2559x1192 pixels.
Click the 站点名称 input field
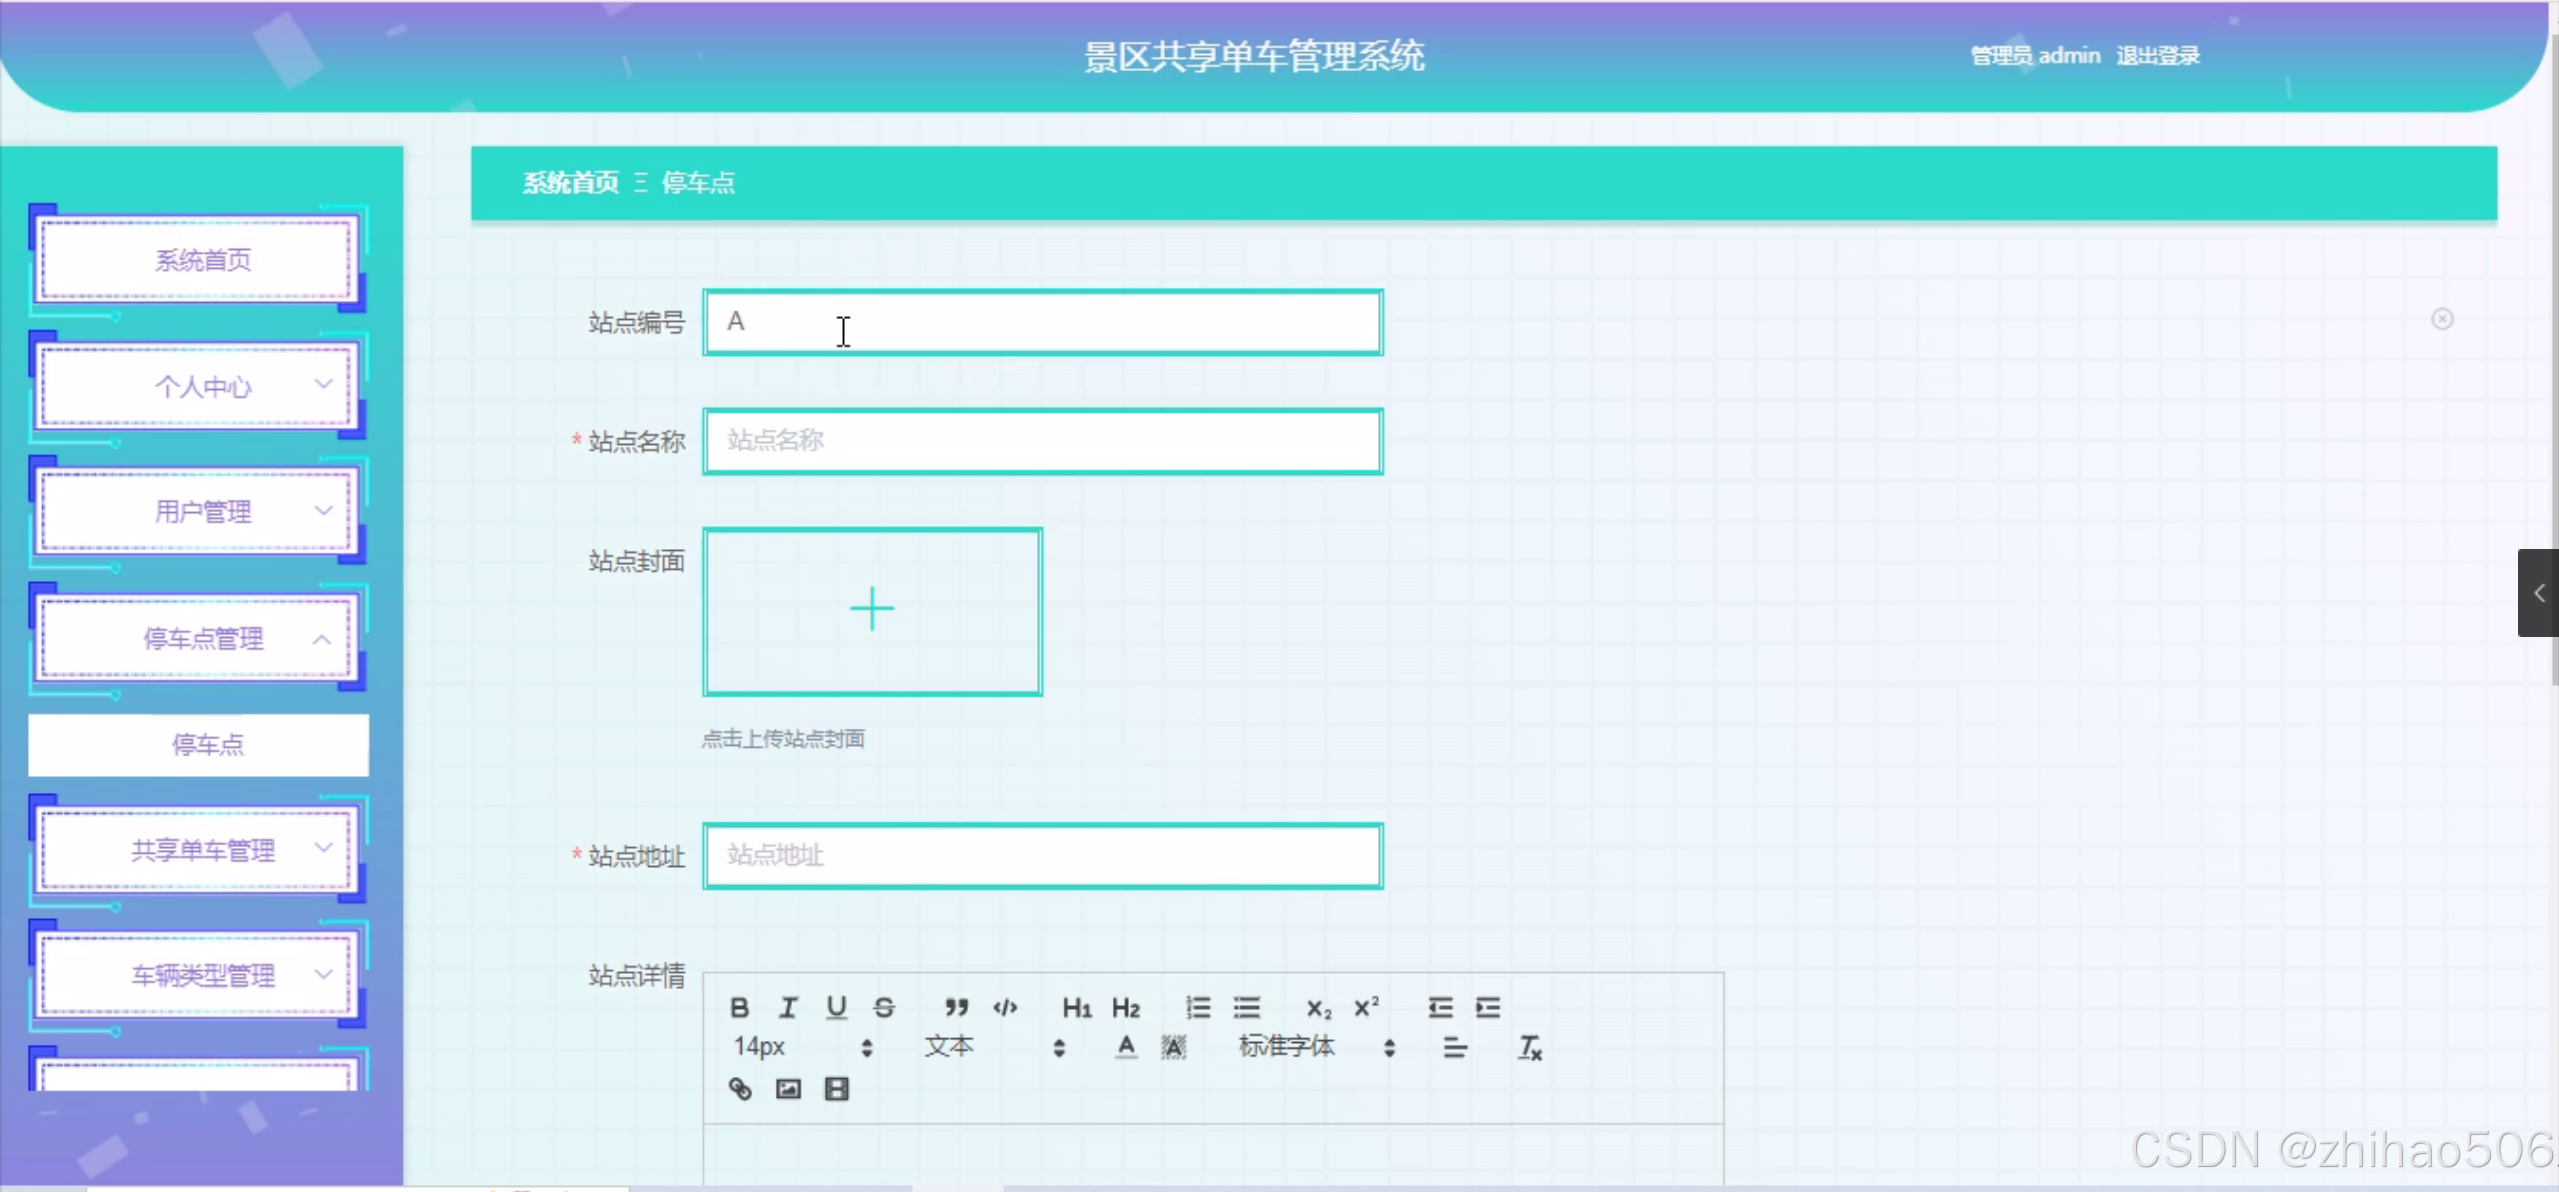1041,441
